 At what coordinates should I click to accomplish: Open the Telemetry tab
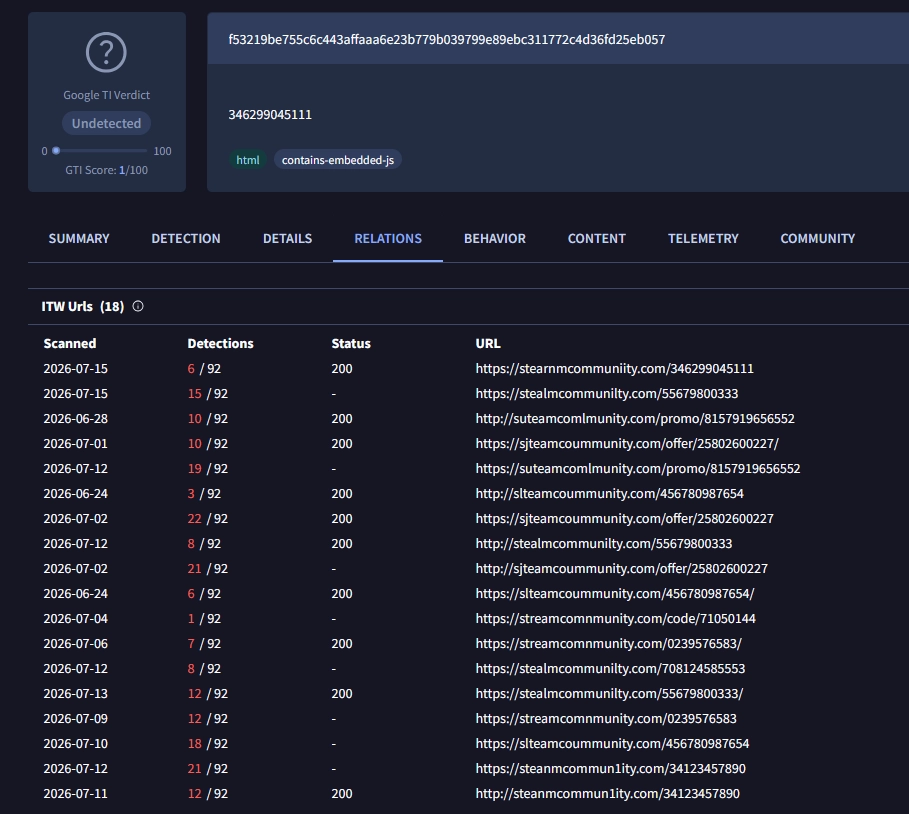tap(703, 238)
